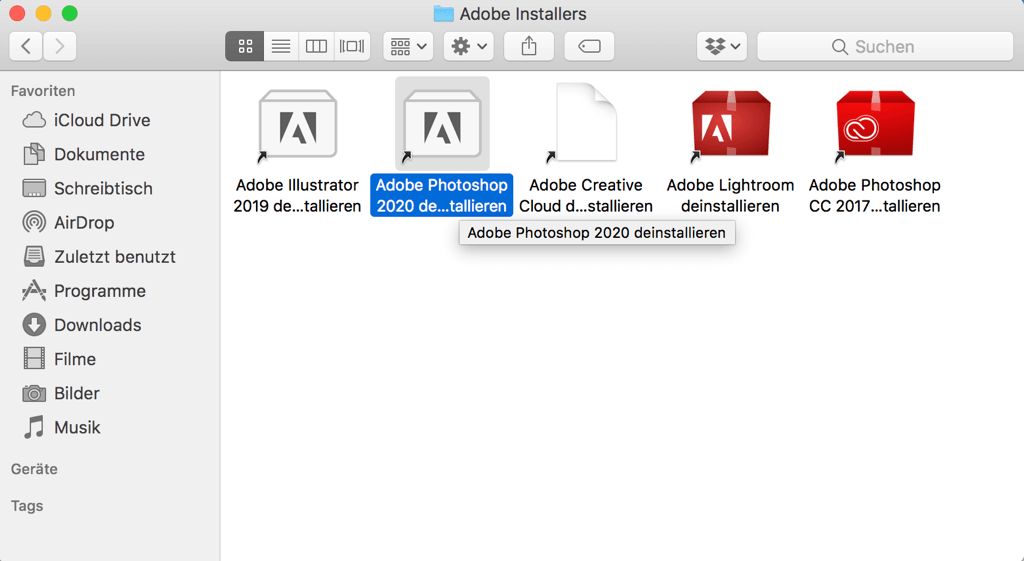This screenshot has height=561, width=1024.
Task: Click the Share toolbar button
Action: point(529,46)
